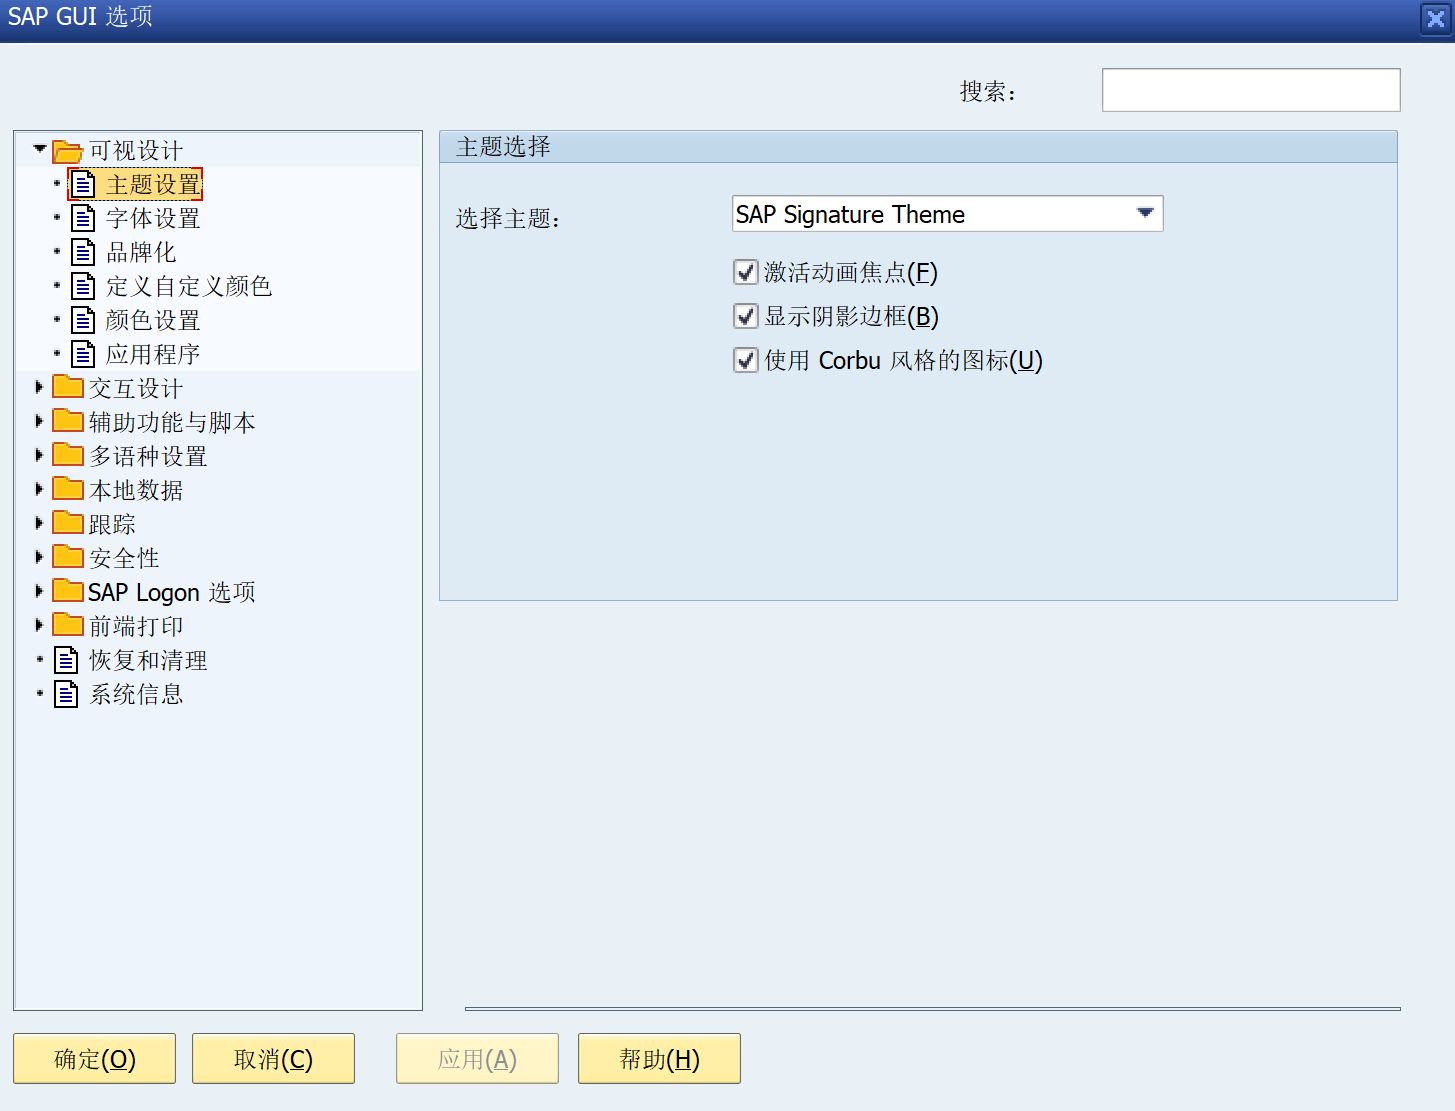The height and width of the screenshot is (1111, 1455).
Task: Click the 颜色设置 document icon
Action: pyautogui.click(x=82, y=320)
